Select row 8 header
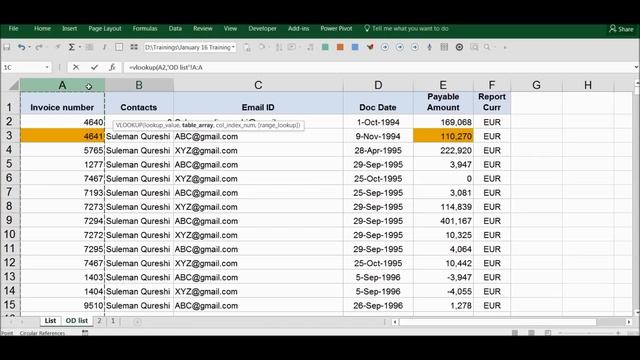 (x=9, y=207)
